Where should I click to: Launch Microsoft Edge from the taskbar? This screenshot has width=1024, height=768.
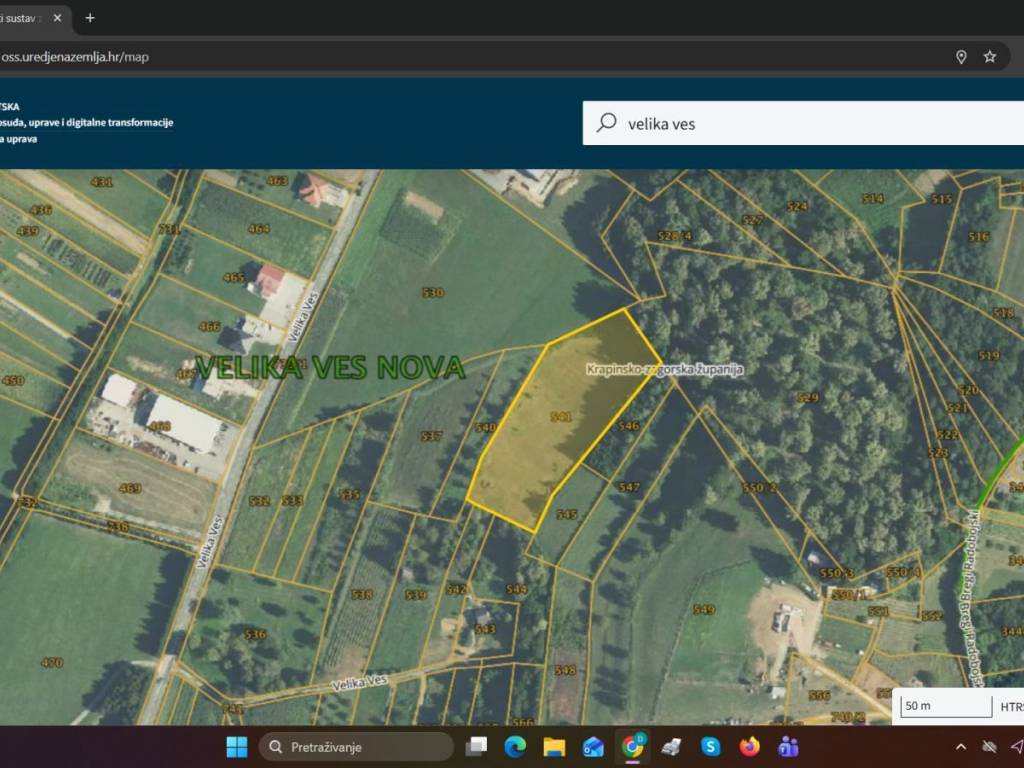click(515, 746)
